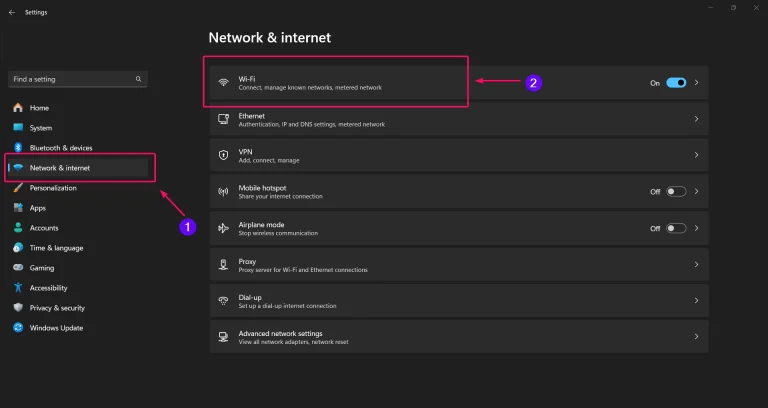The height and width of the screenshot is (408, 768).
Task: Open the Ethernet settings title
Action: coord(252,116)
